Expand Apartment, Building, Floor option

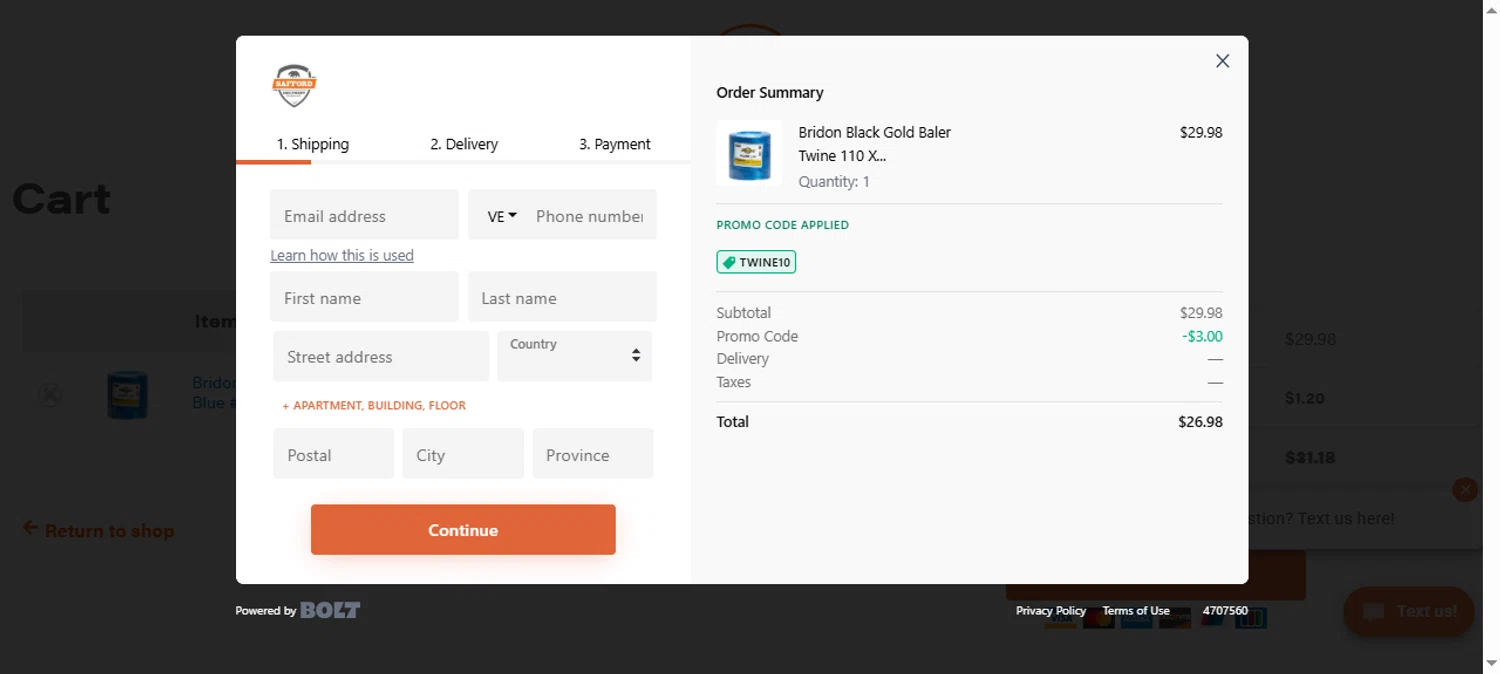[374, 406]
